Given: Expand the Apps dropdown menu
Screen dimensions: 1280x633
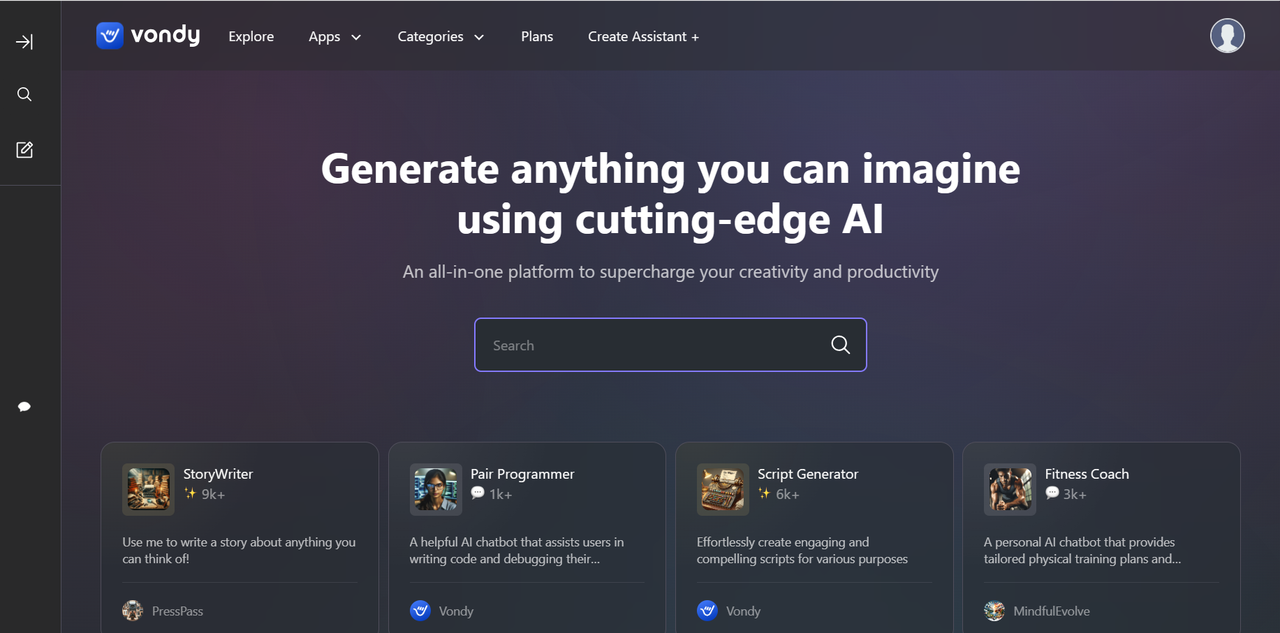Looking at the screenshot, I should (x=335, y=37).
